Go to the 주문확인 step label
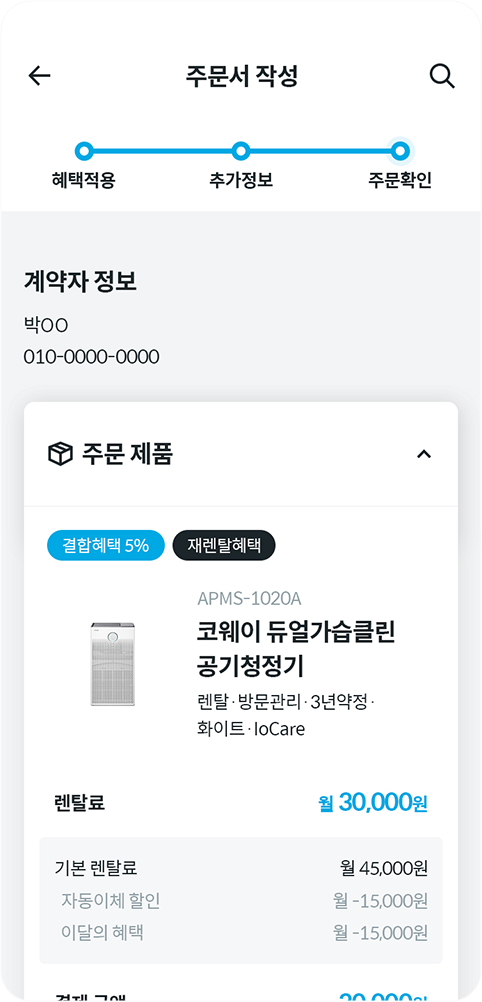Viewport: 482px width, 1002px height. point(400,181)
